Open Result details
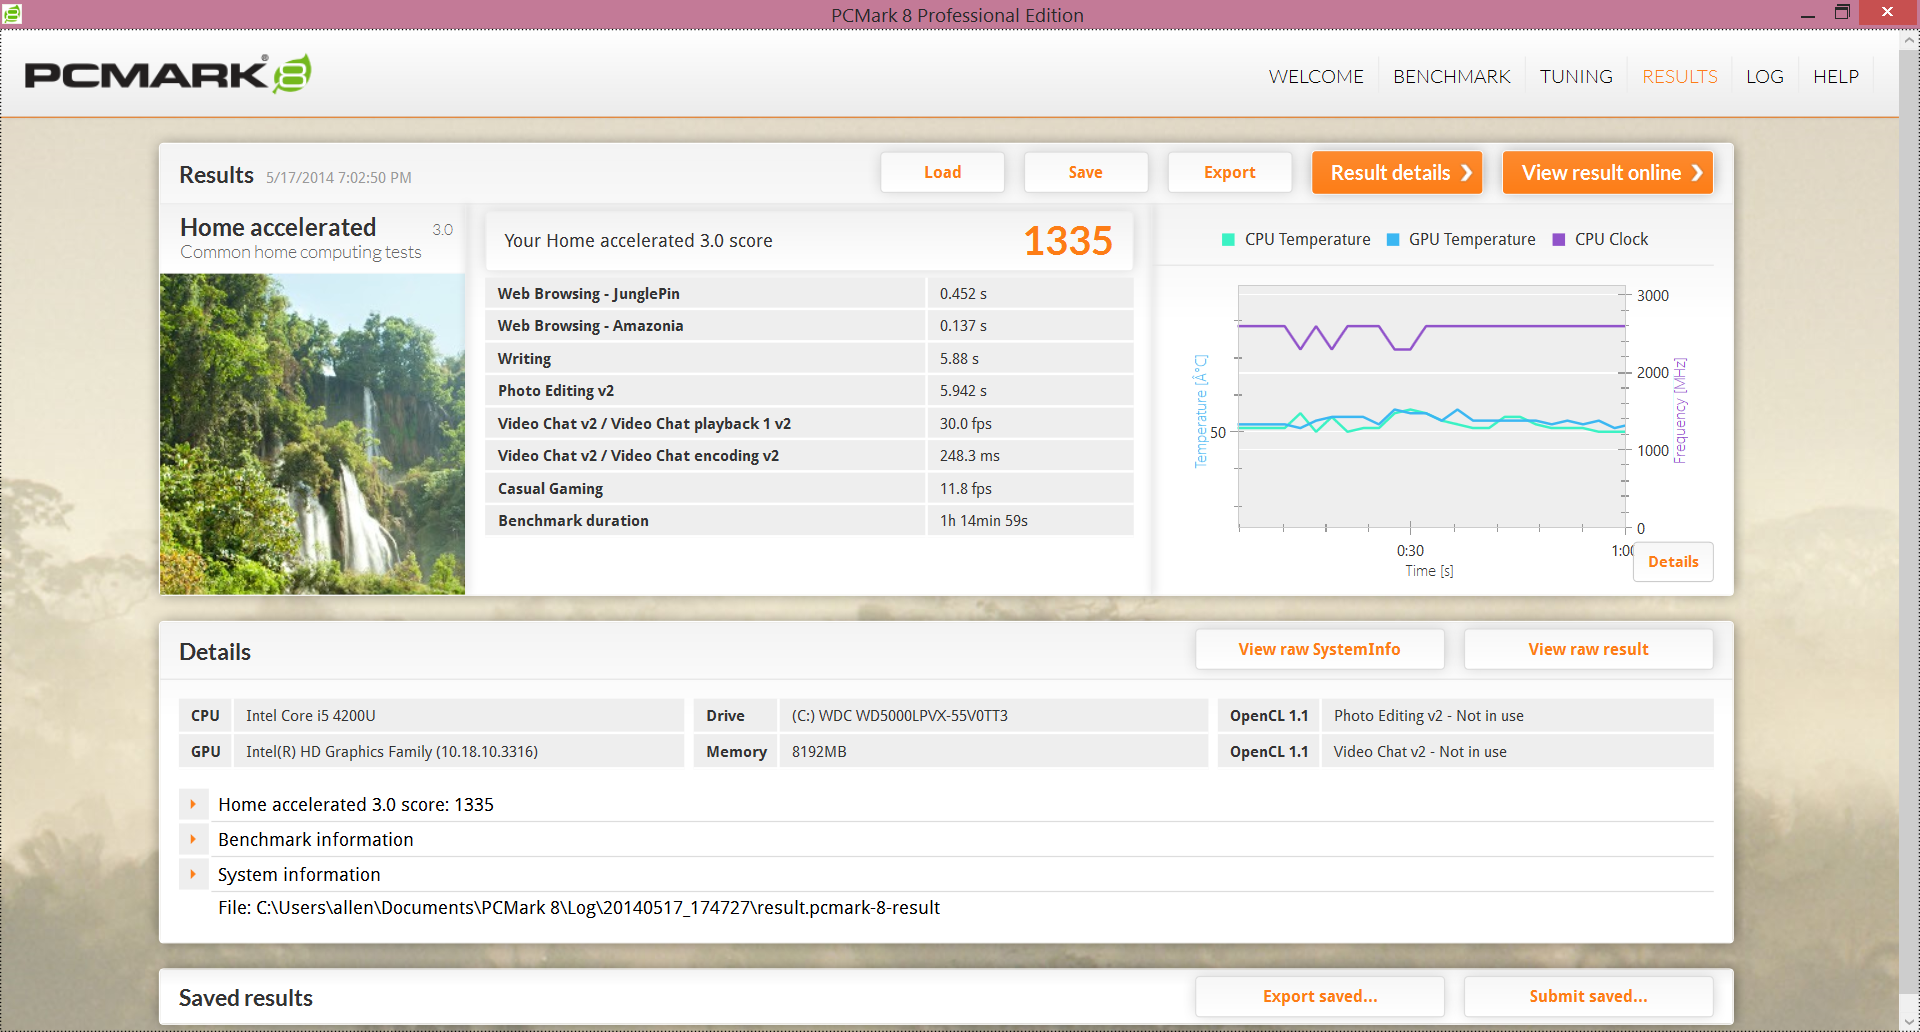Screen dimensions: 1920x1032 tap(1397, 172)
